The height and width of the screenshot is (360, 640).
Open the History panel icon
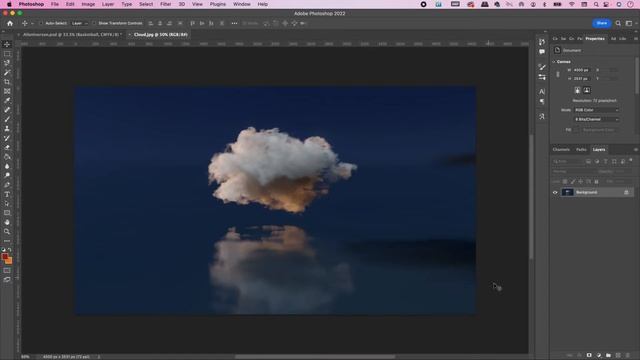[542, 42]
